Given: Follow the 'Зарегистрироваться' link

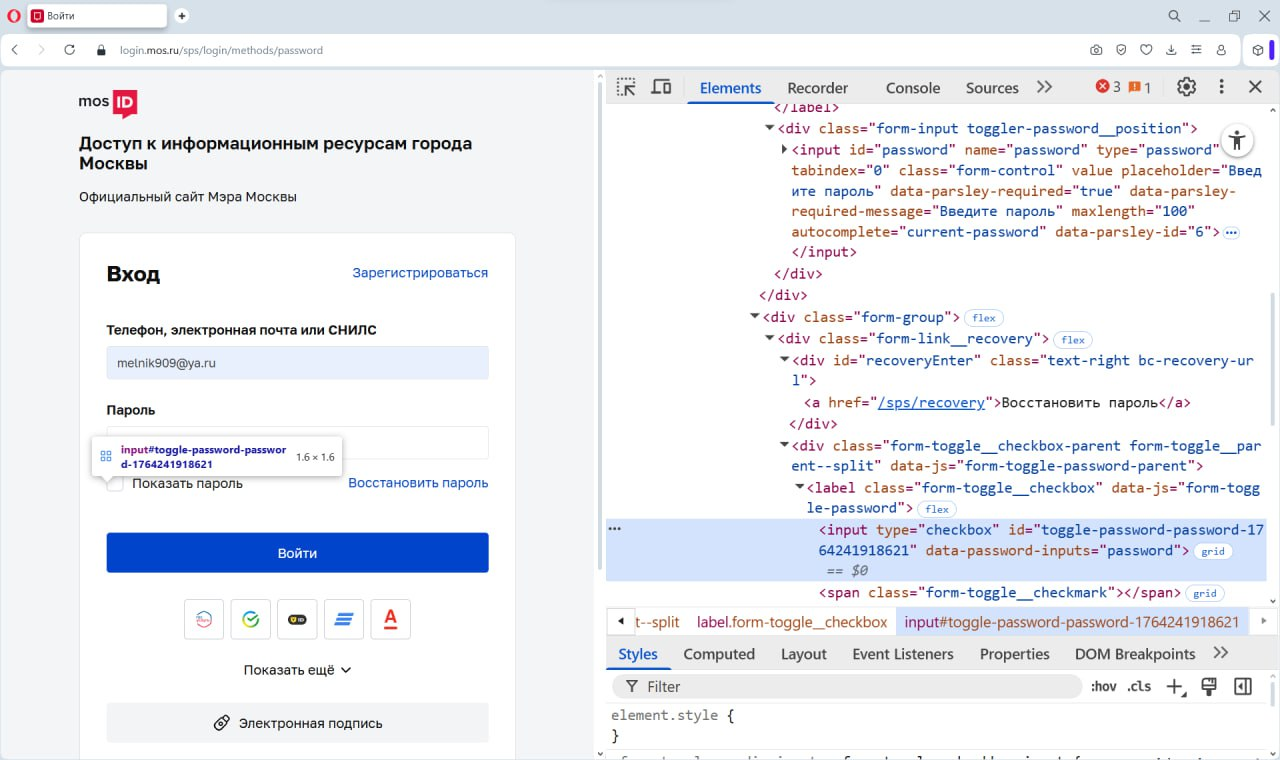Looking at the screenshot, I should (420, 273).
